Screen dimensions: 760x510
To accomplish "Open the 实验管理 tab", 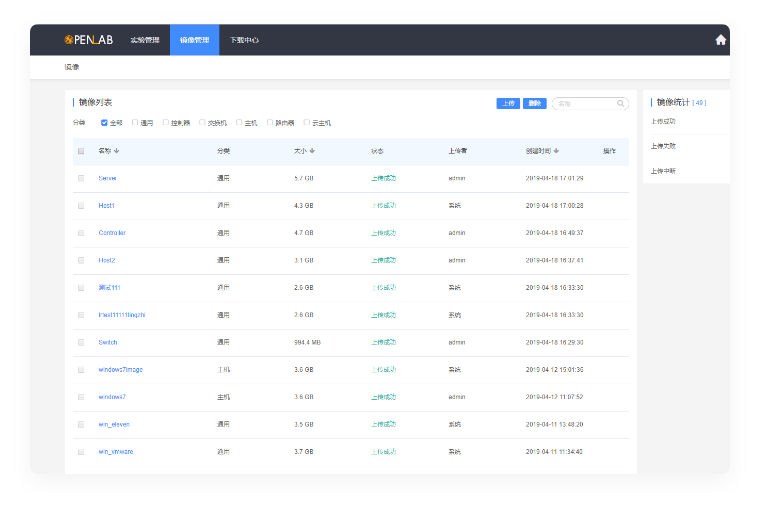I will (144, 40).
